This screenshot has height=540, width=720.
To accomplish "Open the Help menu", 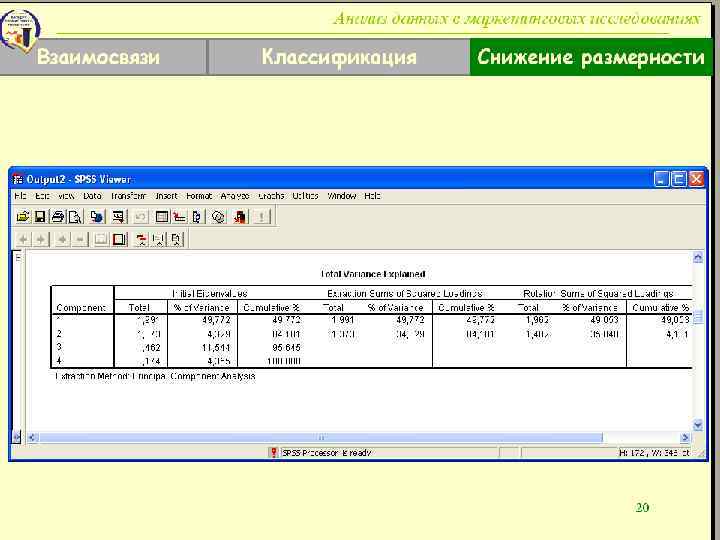I will 372,196.
